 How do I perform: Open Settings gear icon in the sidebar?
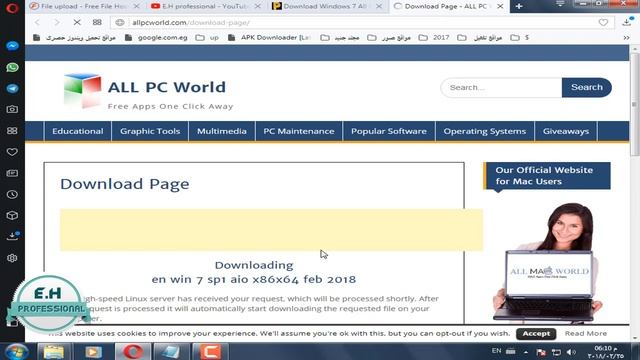[x=12, y=258]
